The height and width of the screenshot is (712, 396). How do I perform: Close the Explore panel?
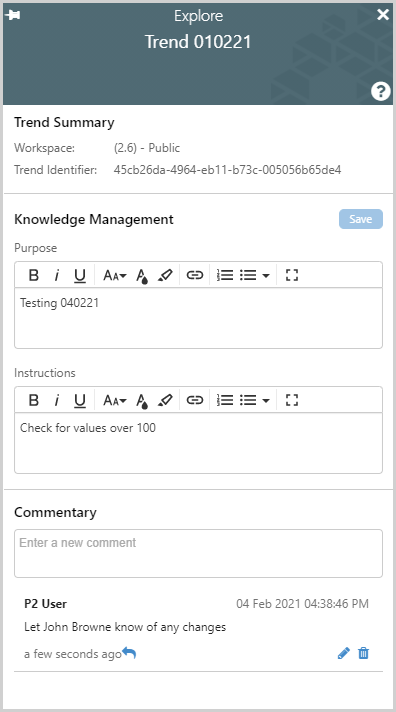[383, 15]
